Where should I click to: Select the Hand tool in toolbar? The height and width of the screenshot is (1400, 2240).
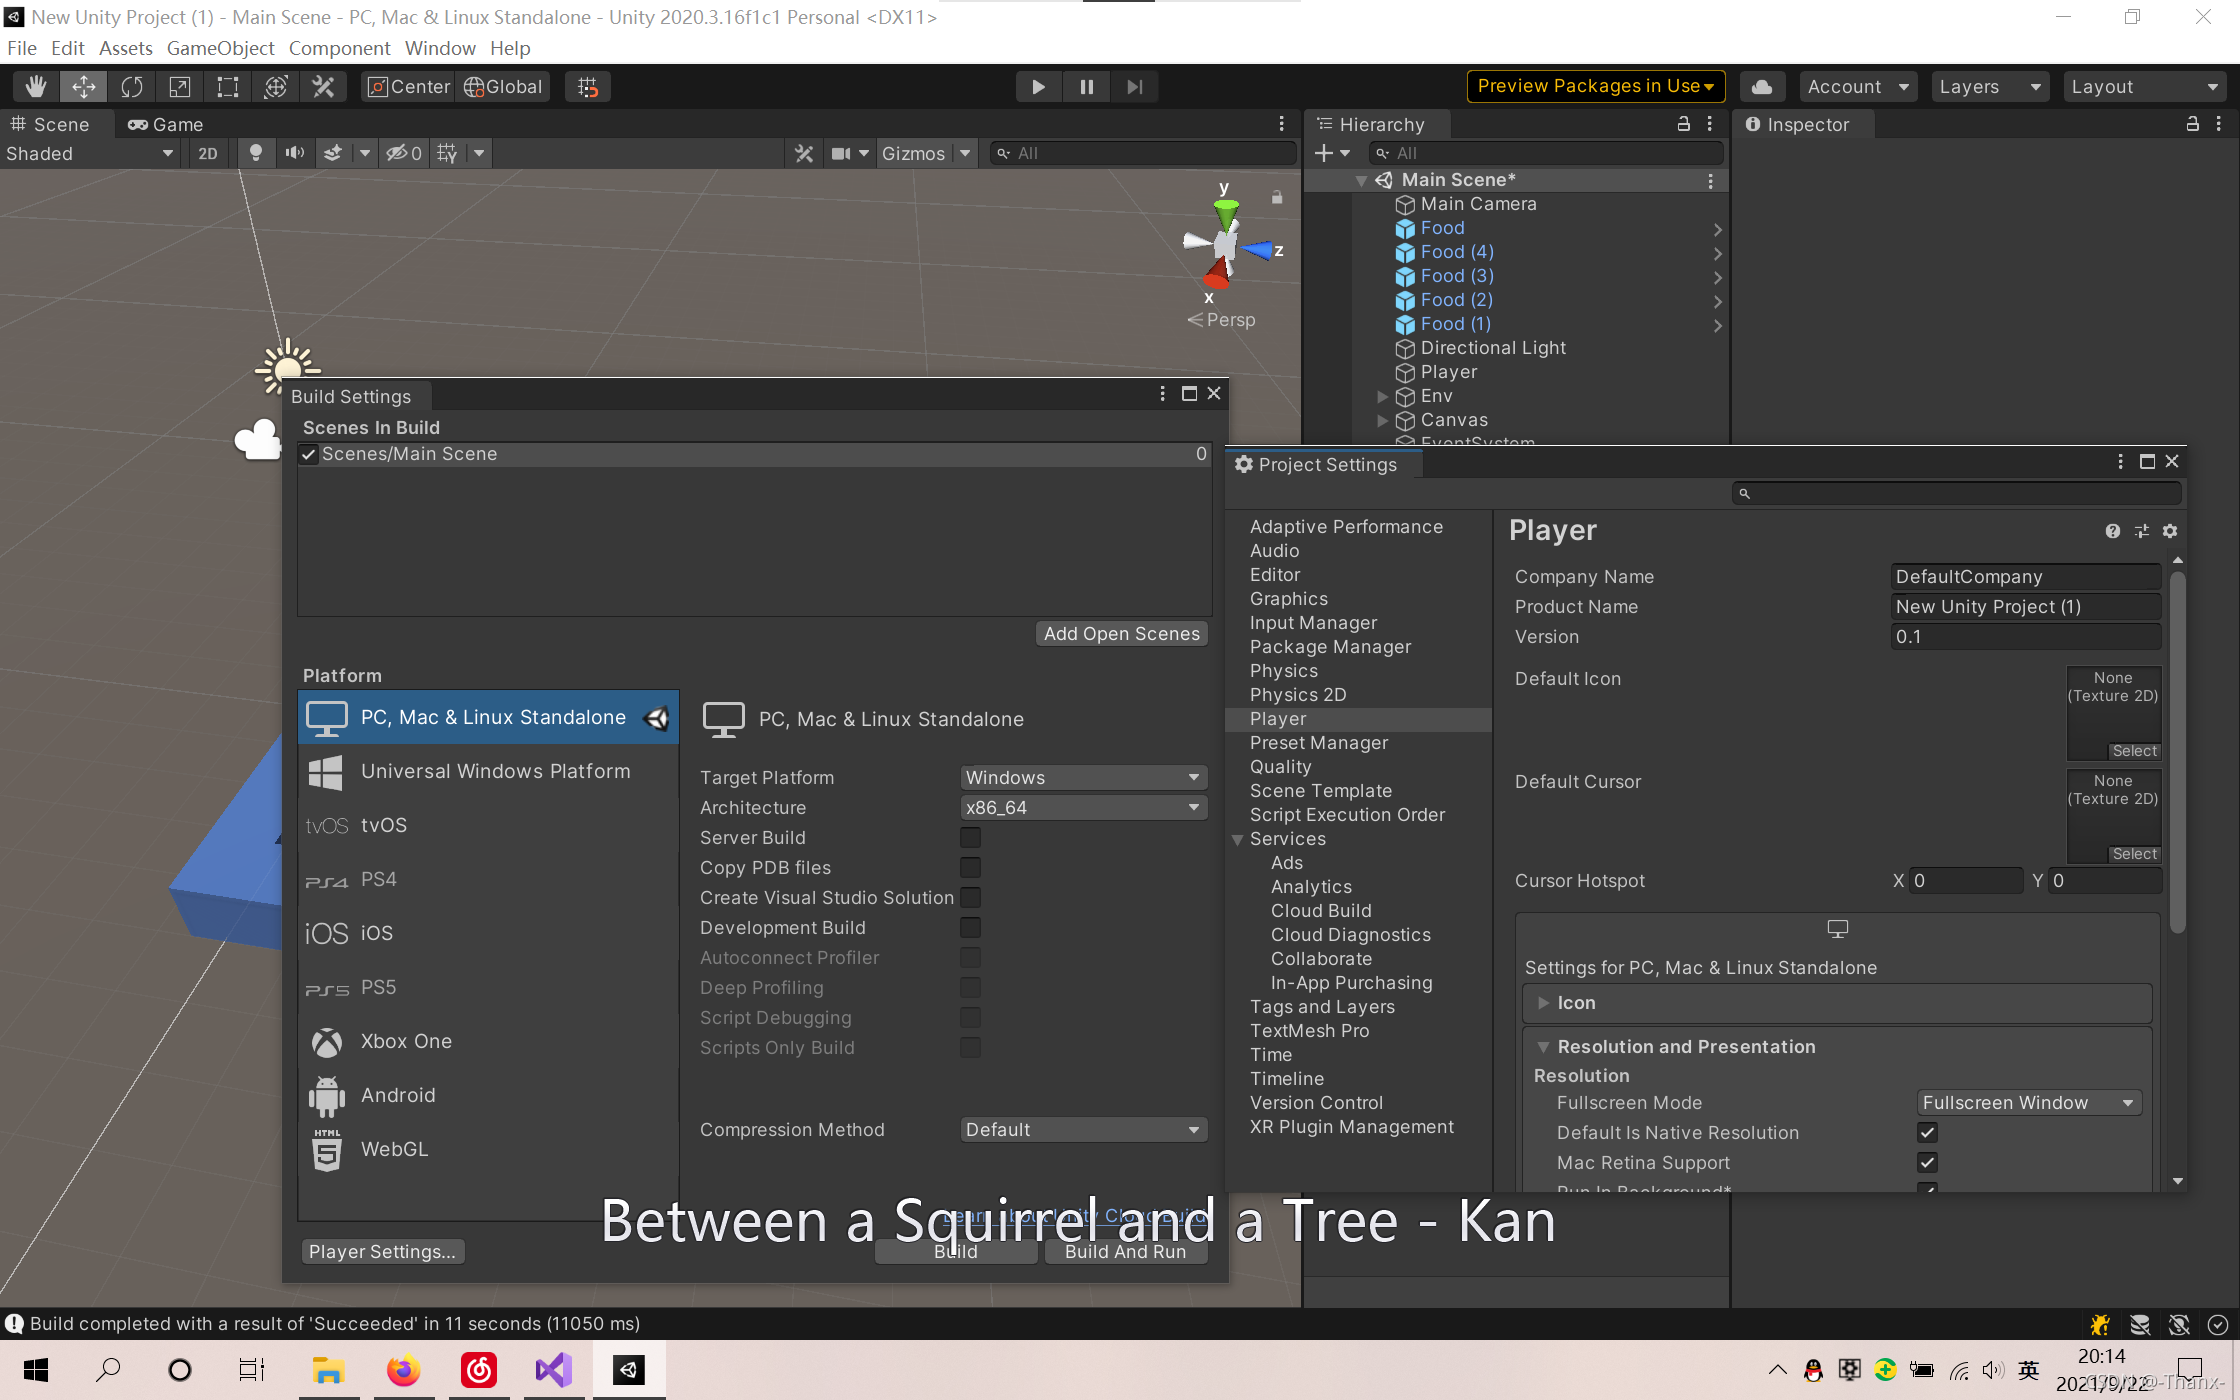coord(36,87)
